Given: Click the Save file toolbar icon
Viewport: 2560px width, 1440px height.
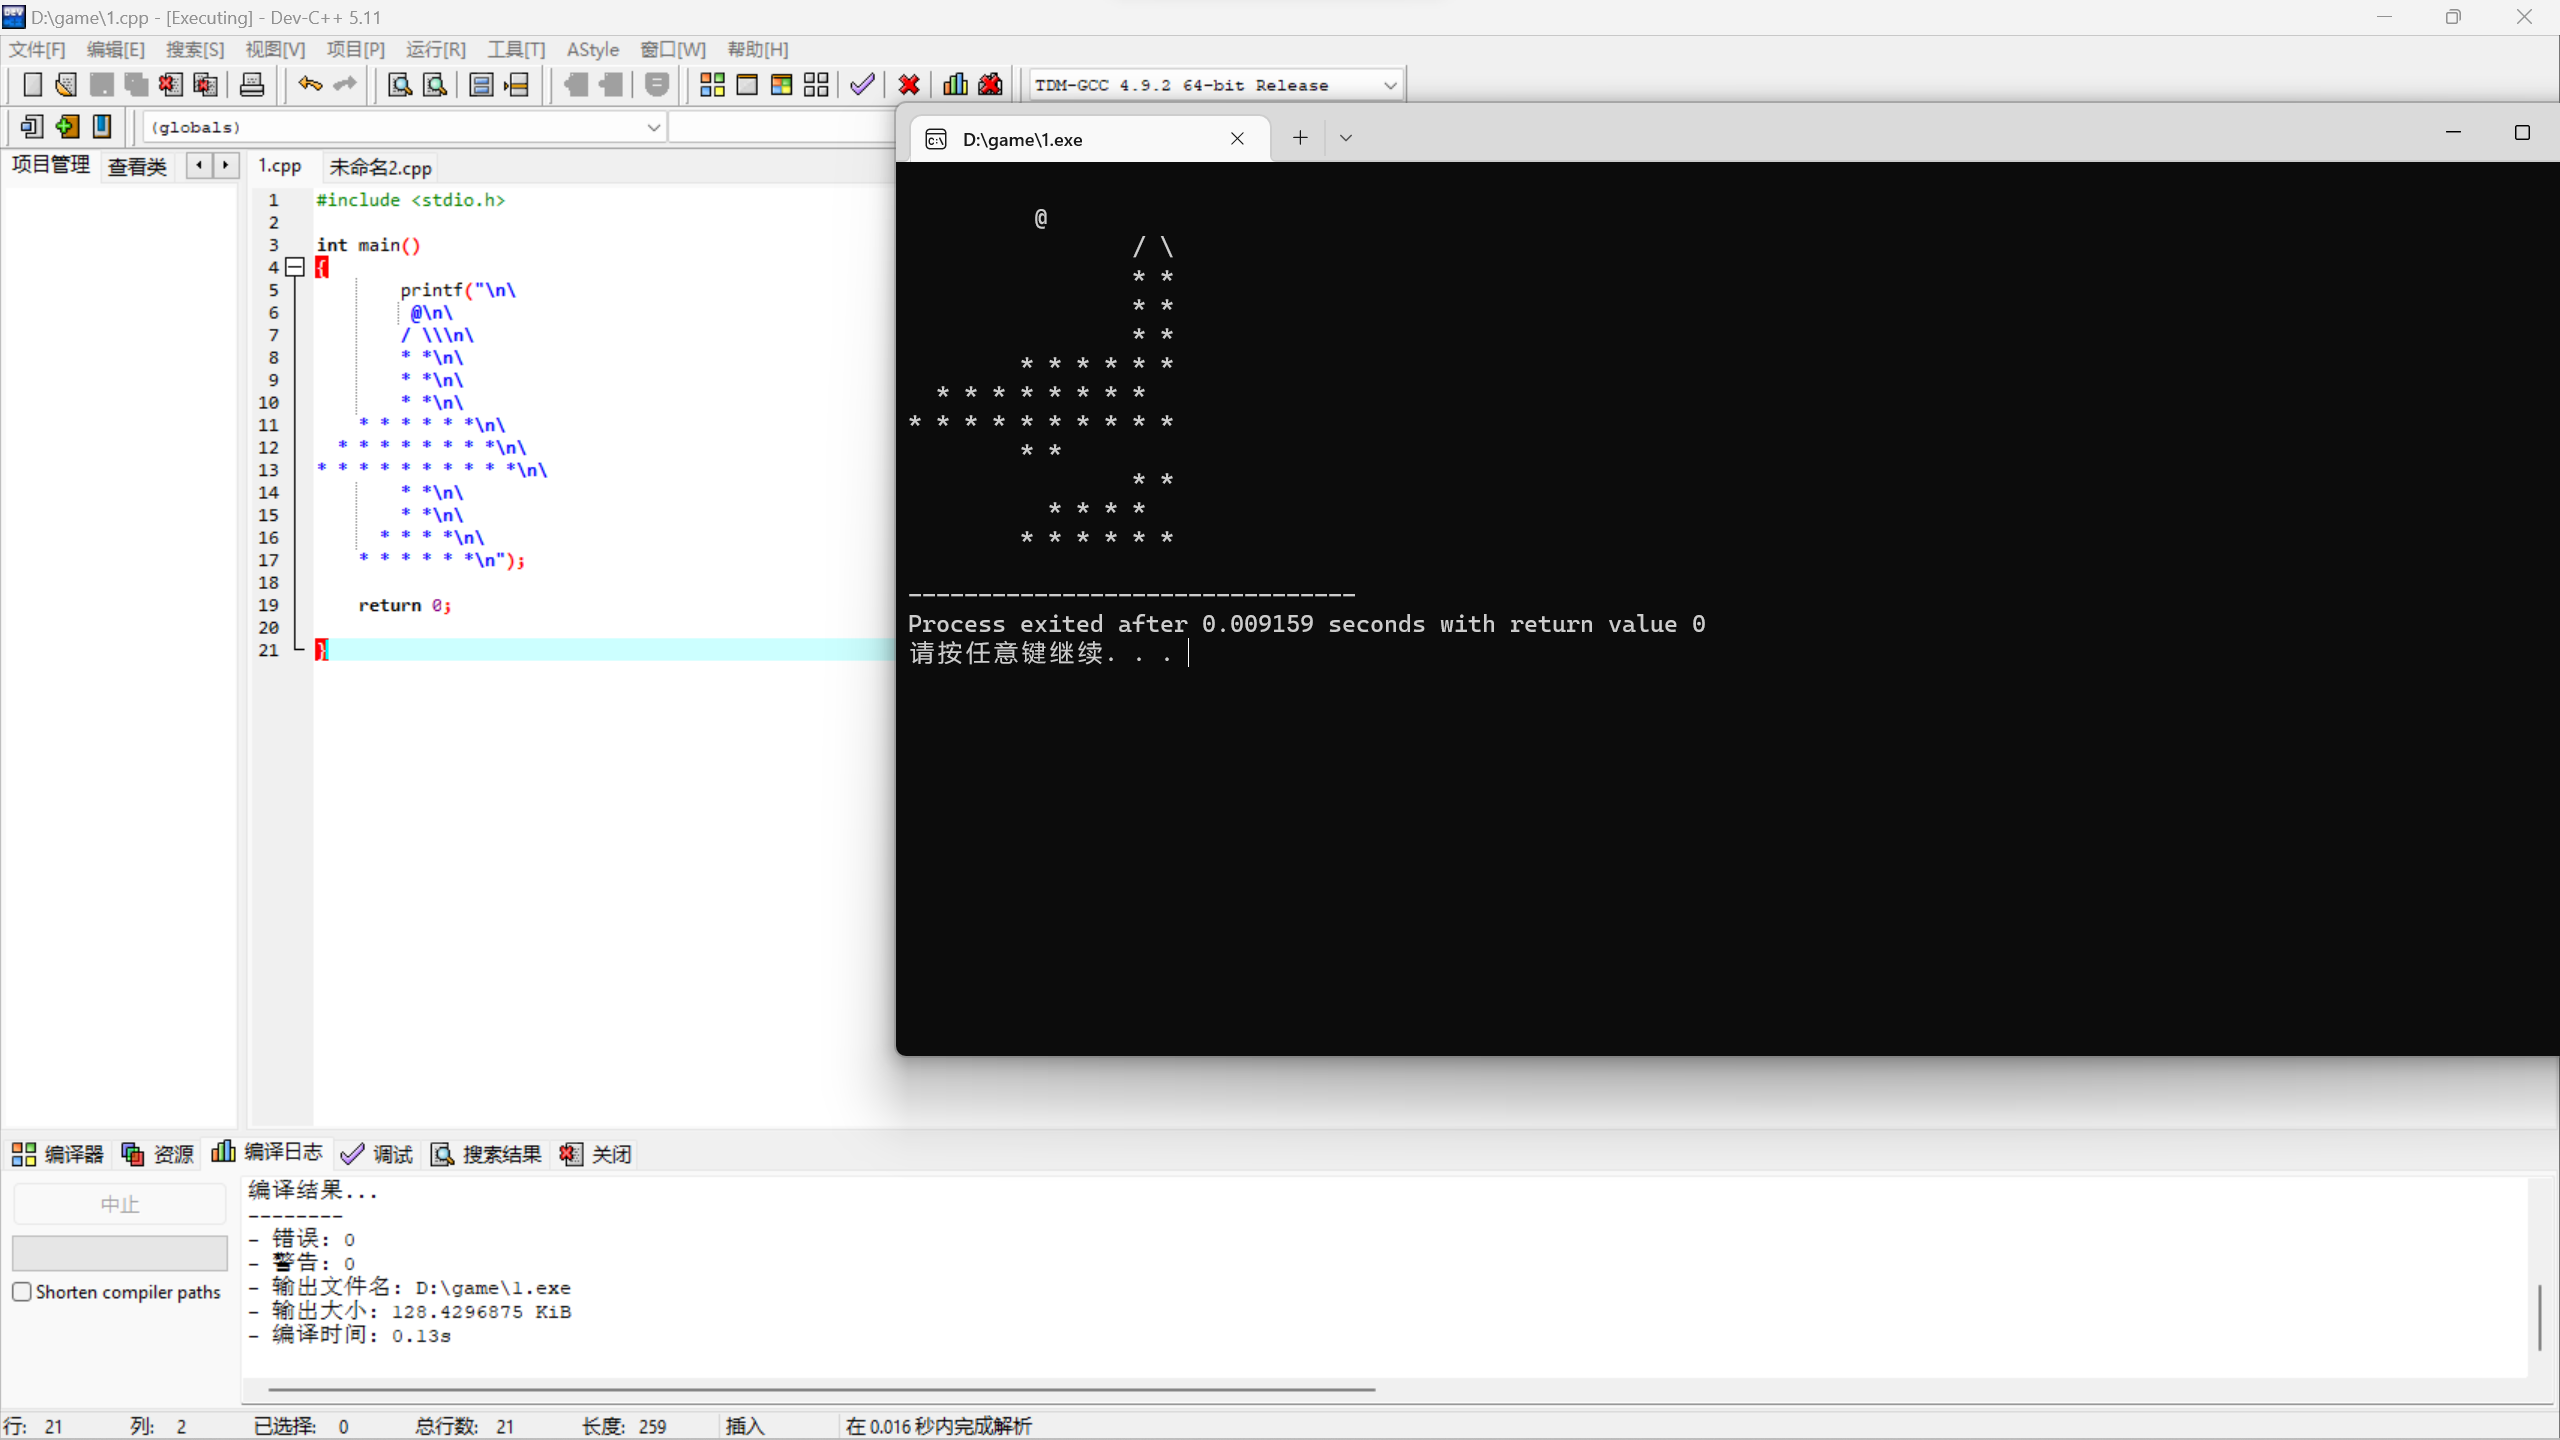Looking at the screenshot, I should (x=101, y=85).
